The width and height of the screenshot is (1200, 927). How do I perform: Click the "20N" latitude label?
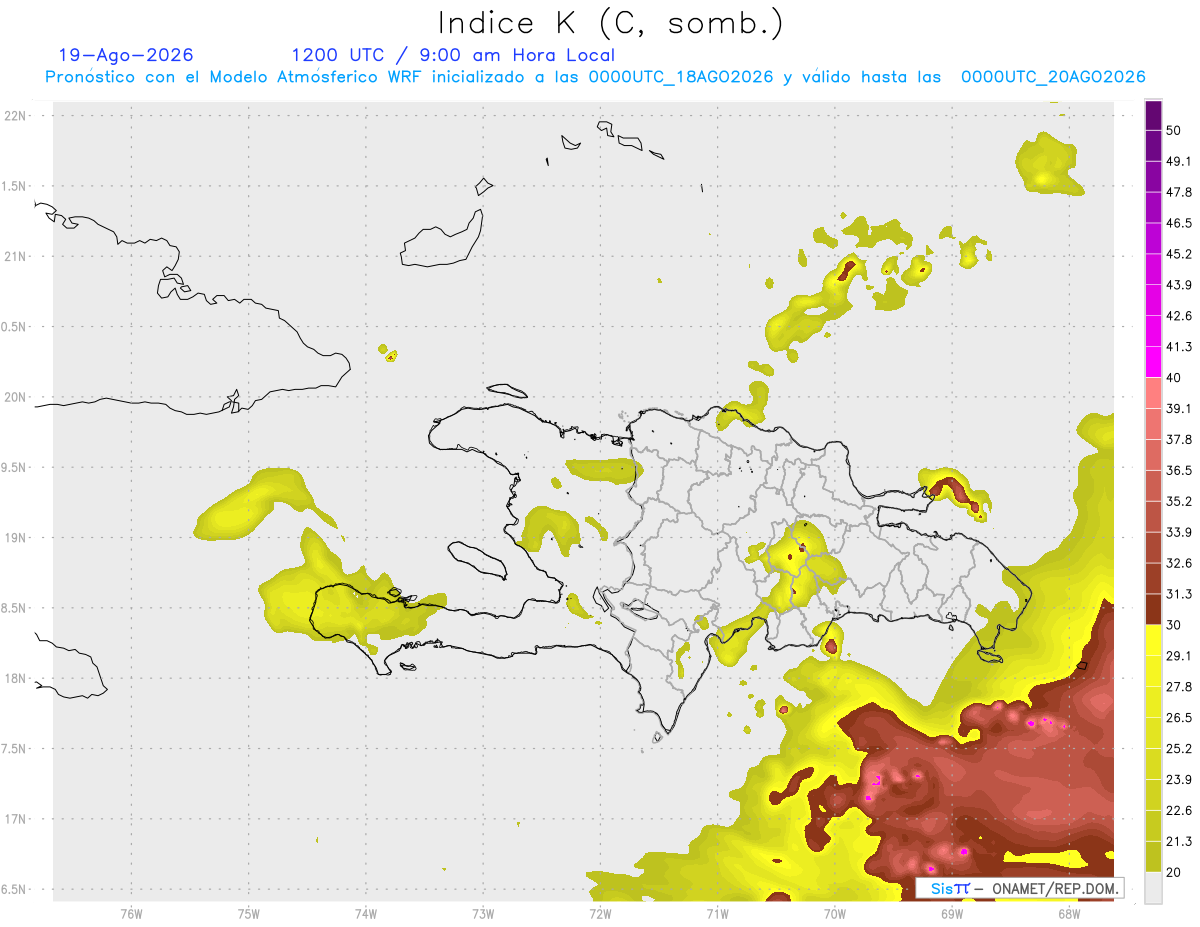point(15,397)
